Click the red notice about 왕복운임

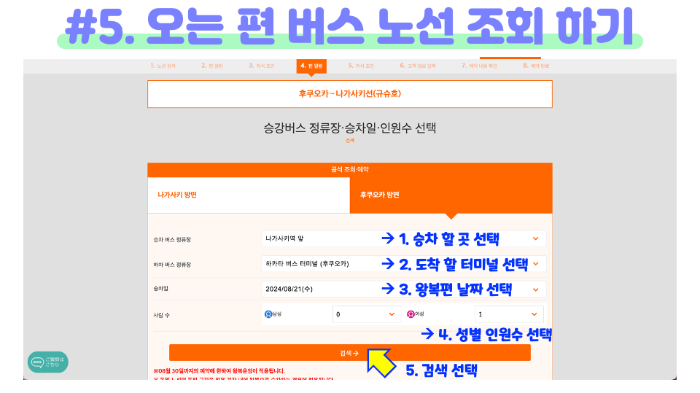coord(219,371)
